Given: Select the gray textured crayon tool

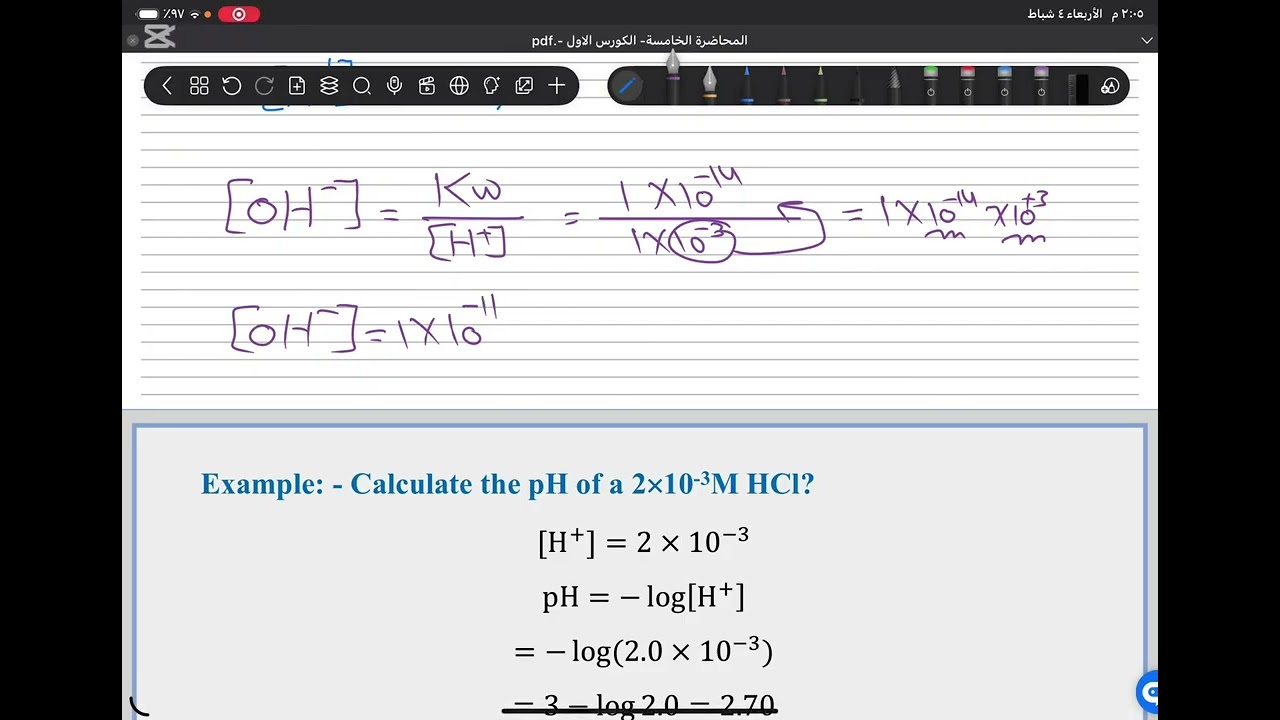Looking at the screenshot, I should 894,85.
